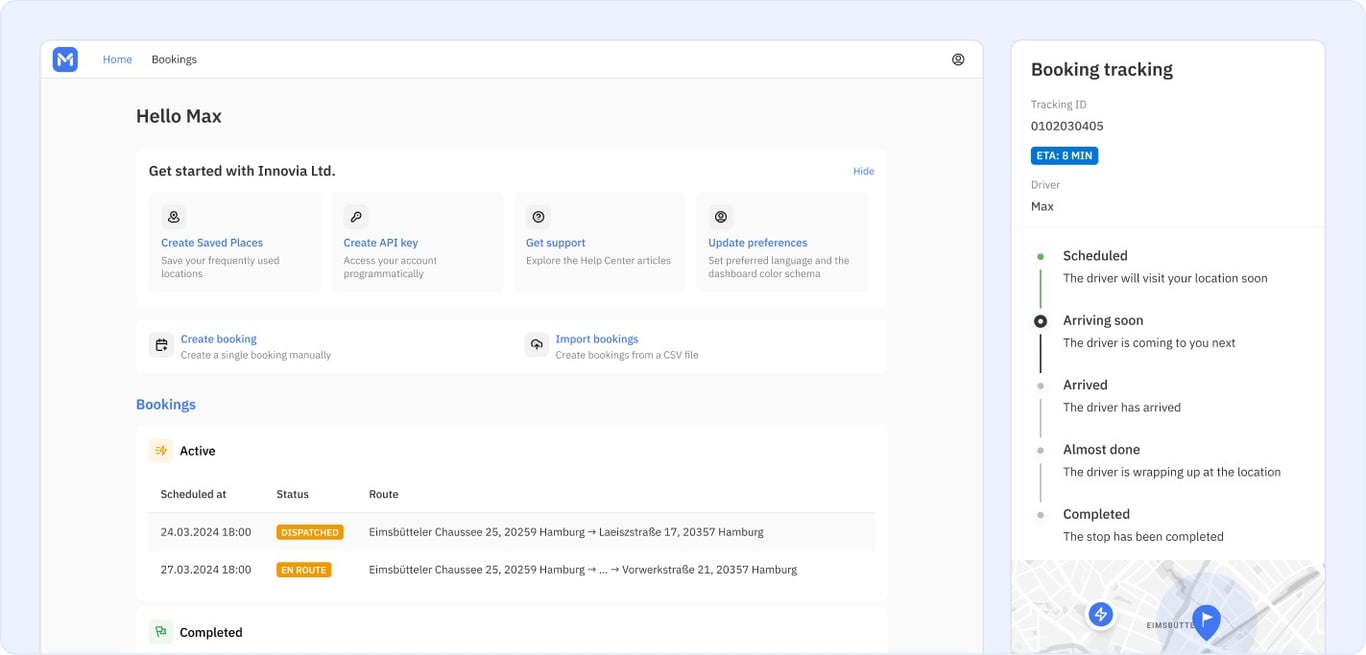The width and height of the screenshot is (1366, 655).
Task: Click the Scheduled green timeline dot
Action: [1041, 256]
